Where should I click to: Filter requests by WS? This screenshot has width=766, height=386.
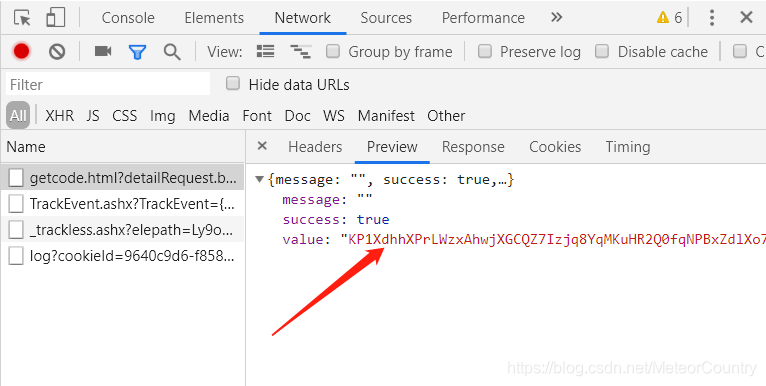click(334, 116)
